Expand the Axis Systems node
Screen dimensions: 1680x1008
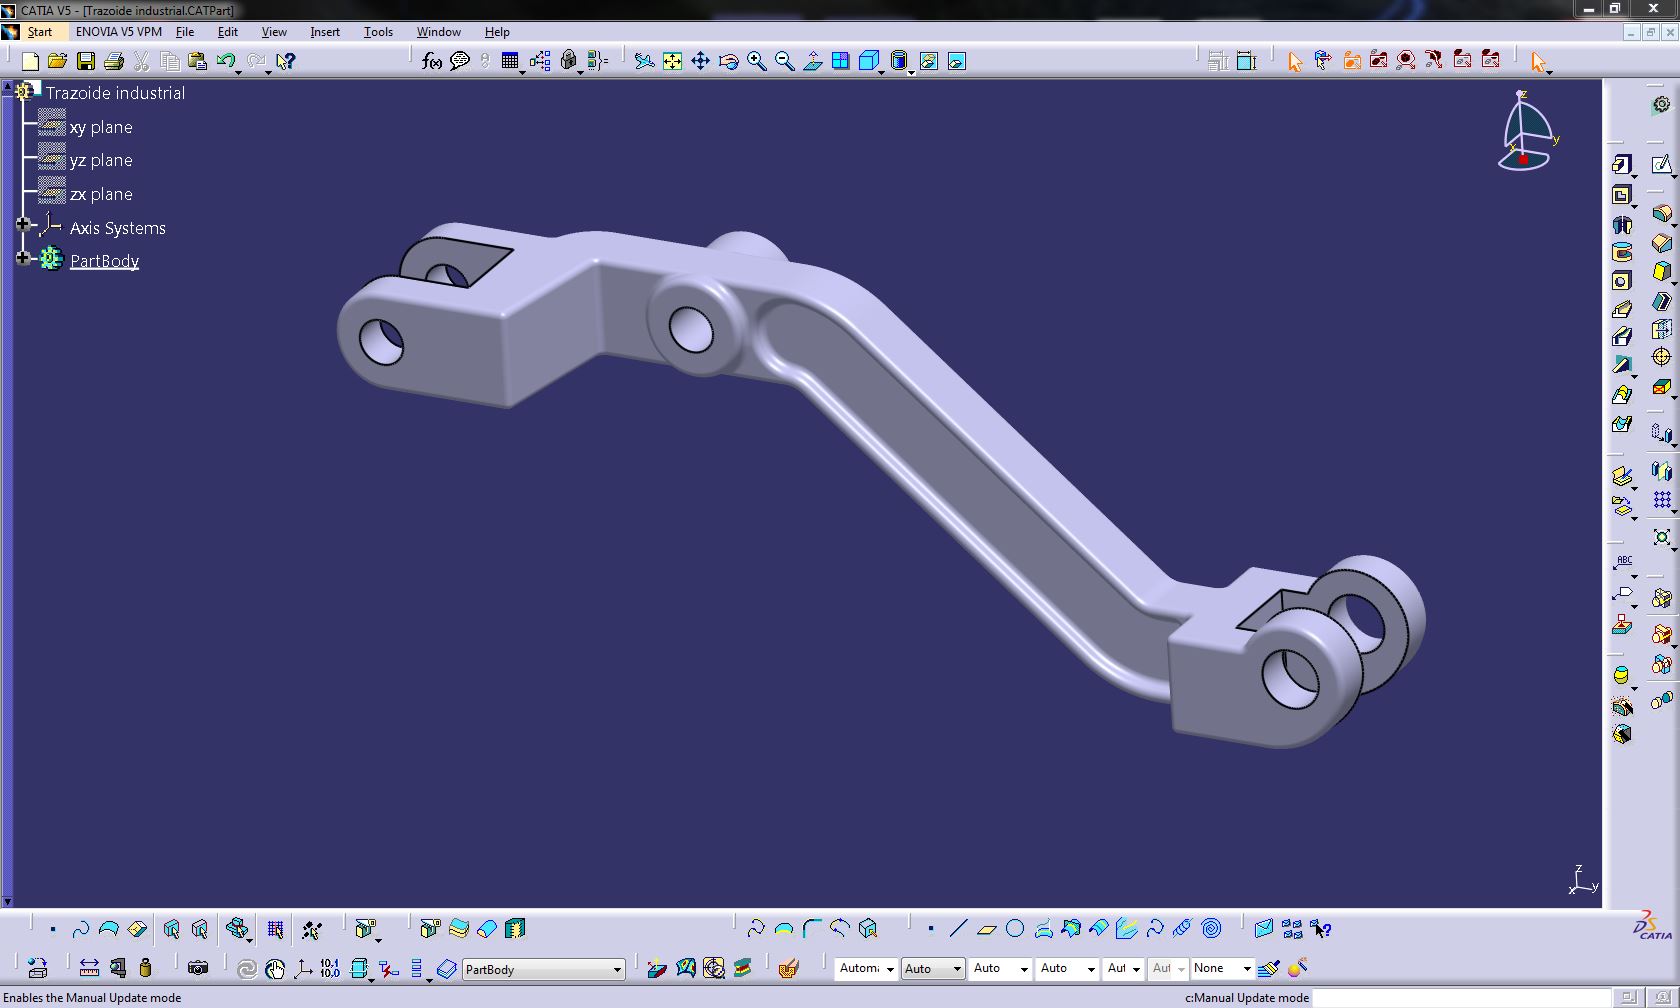point(23,225)
